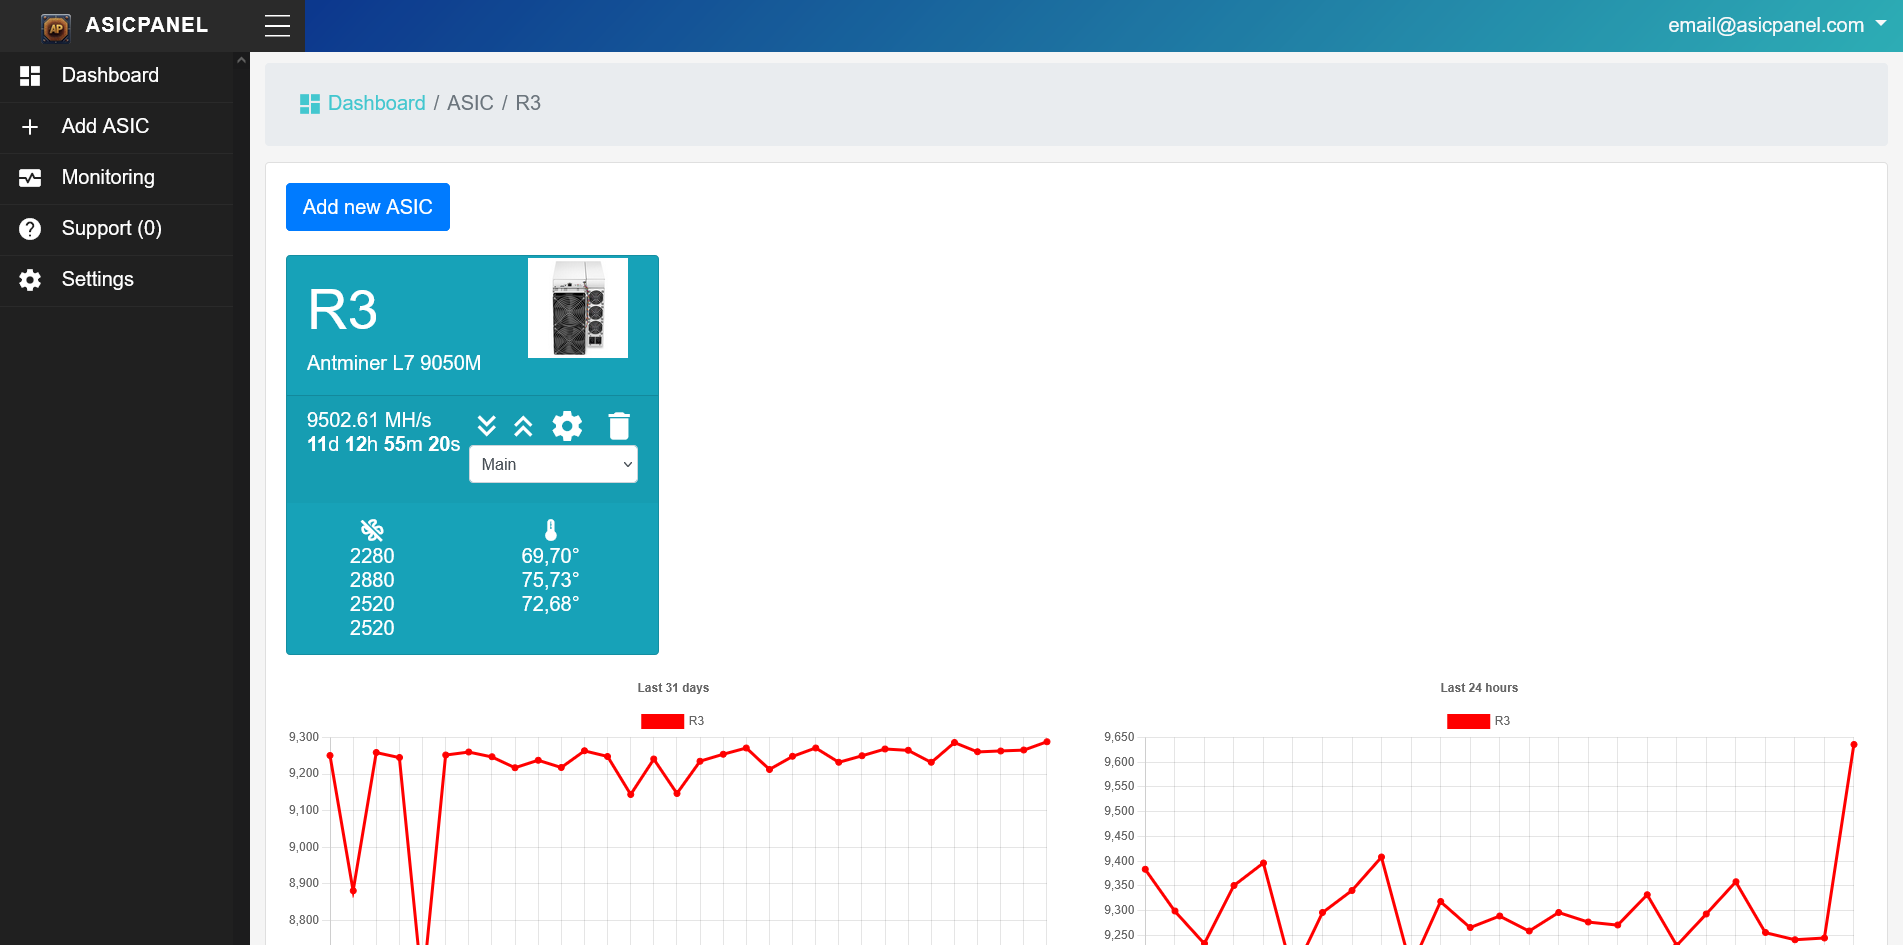Delete R3 miner with trash icon
This screenshot has width=1903, height=945.
pyautogui.click(x=619, y=426)
